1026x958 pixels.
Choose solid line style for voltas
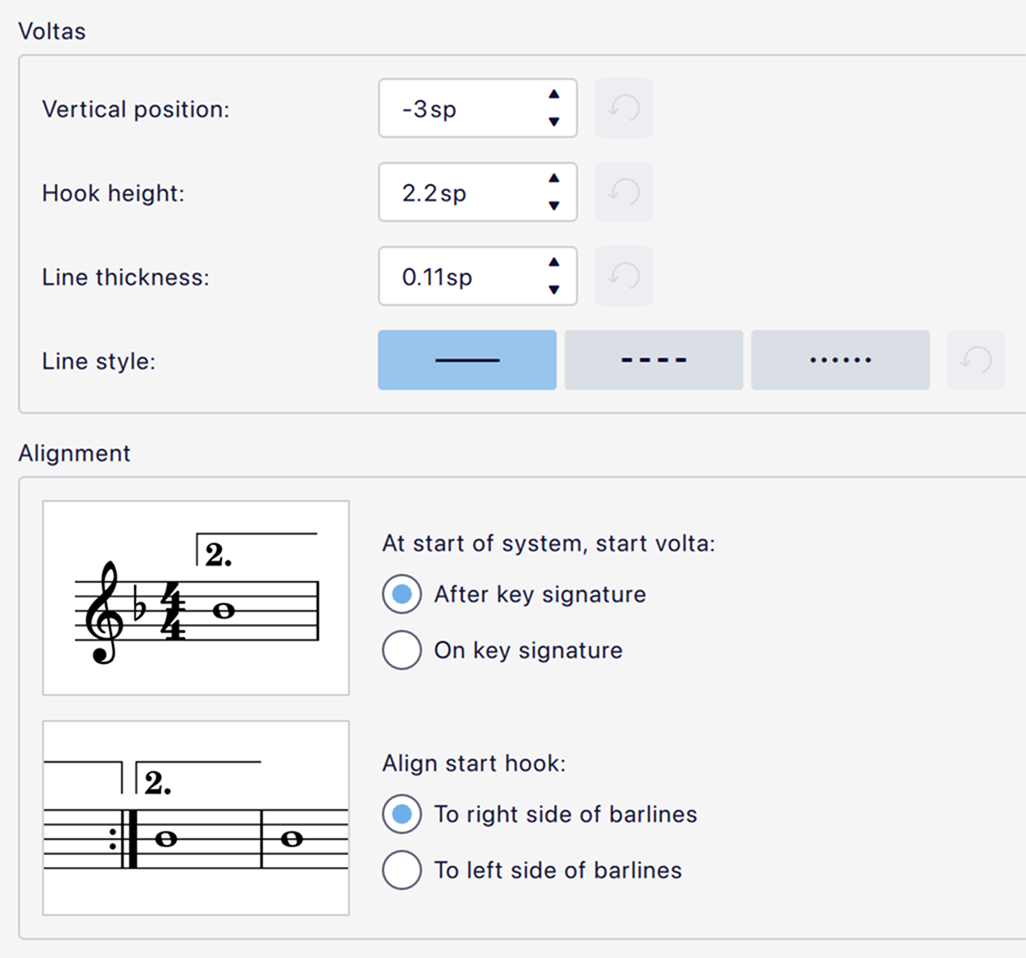click(x=467, y=360)
